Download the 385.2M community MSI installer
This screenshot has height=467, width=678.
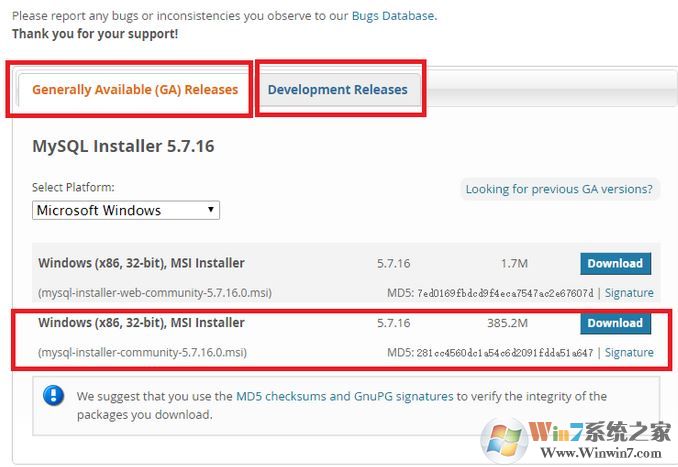pyautogui.click(x=615, y=323)
